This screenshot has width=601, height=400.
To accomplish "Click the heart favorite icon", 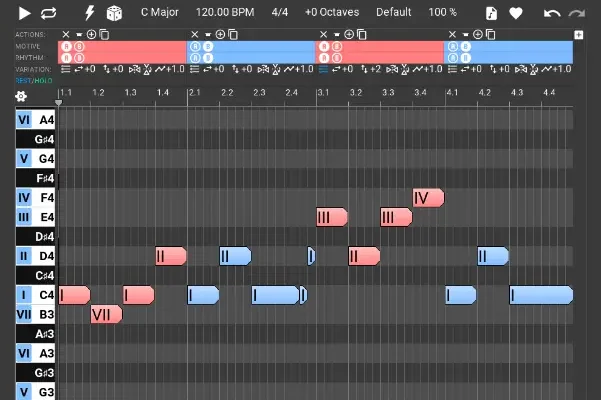I will 516,13.
